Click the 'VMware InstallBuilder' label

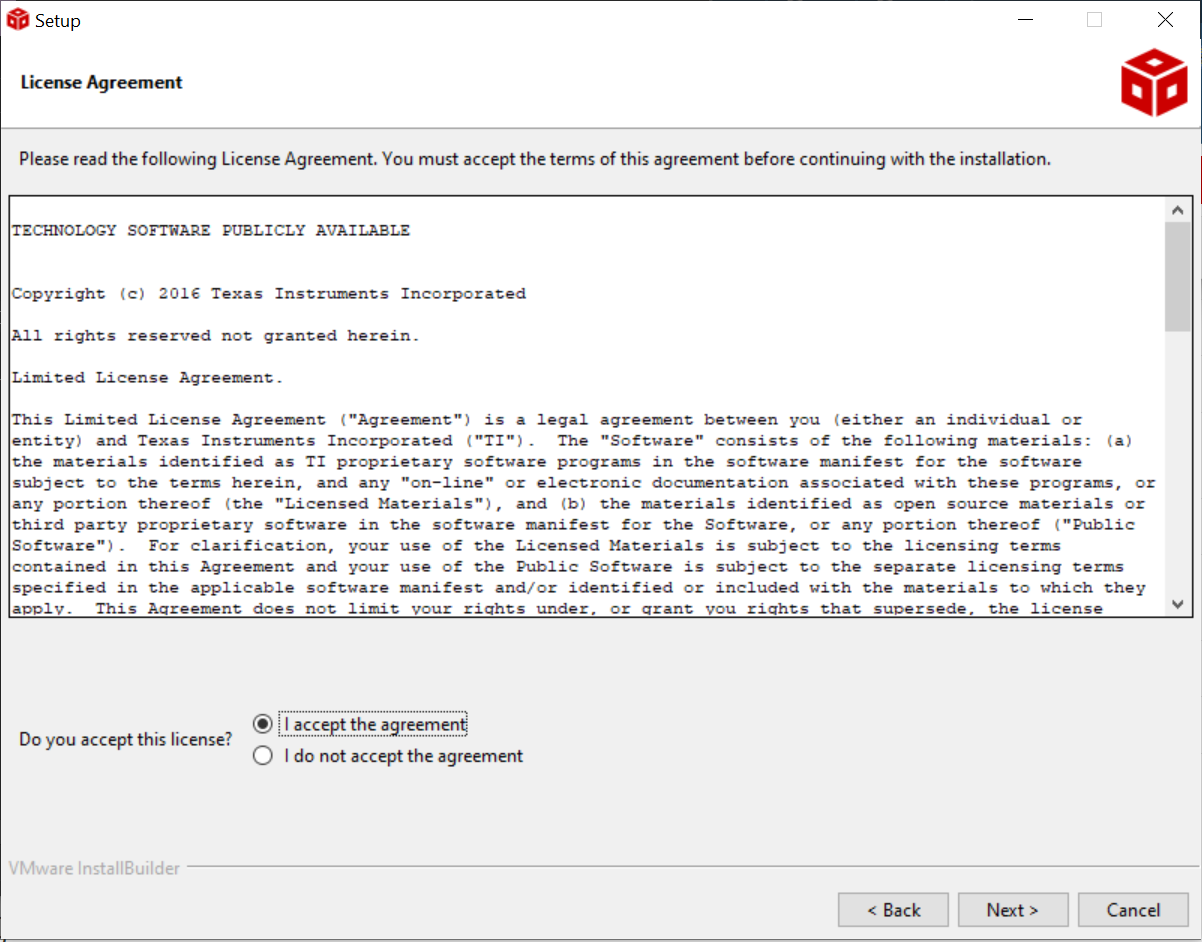(94, 868)
